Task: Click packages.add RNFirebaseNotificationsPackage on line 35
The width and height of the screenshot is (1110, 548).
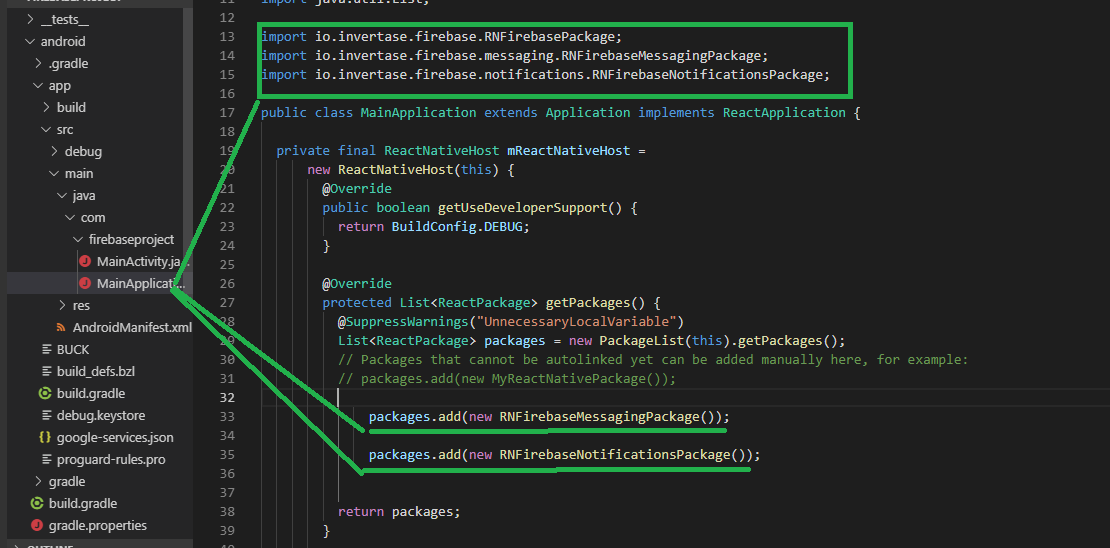Action: tap(564, 455)
